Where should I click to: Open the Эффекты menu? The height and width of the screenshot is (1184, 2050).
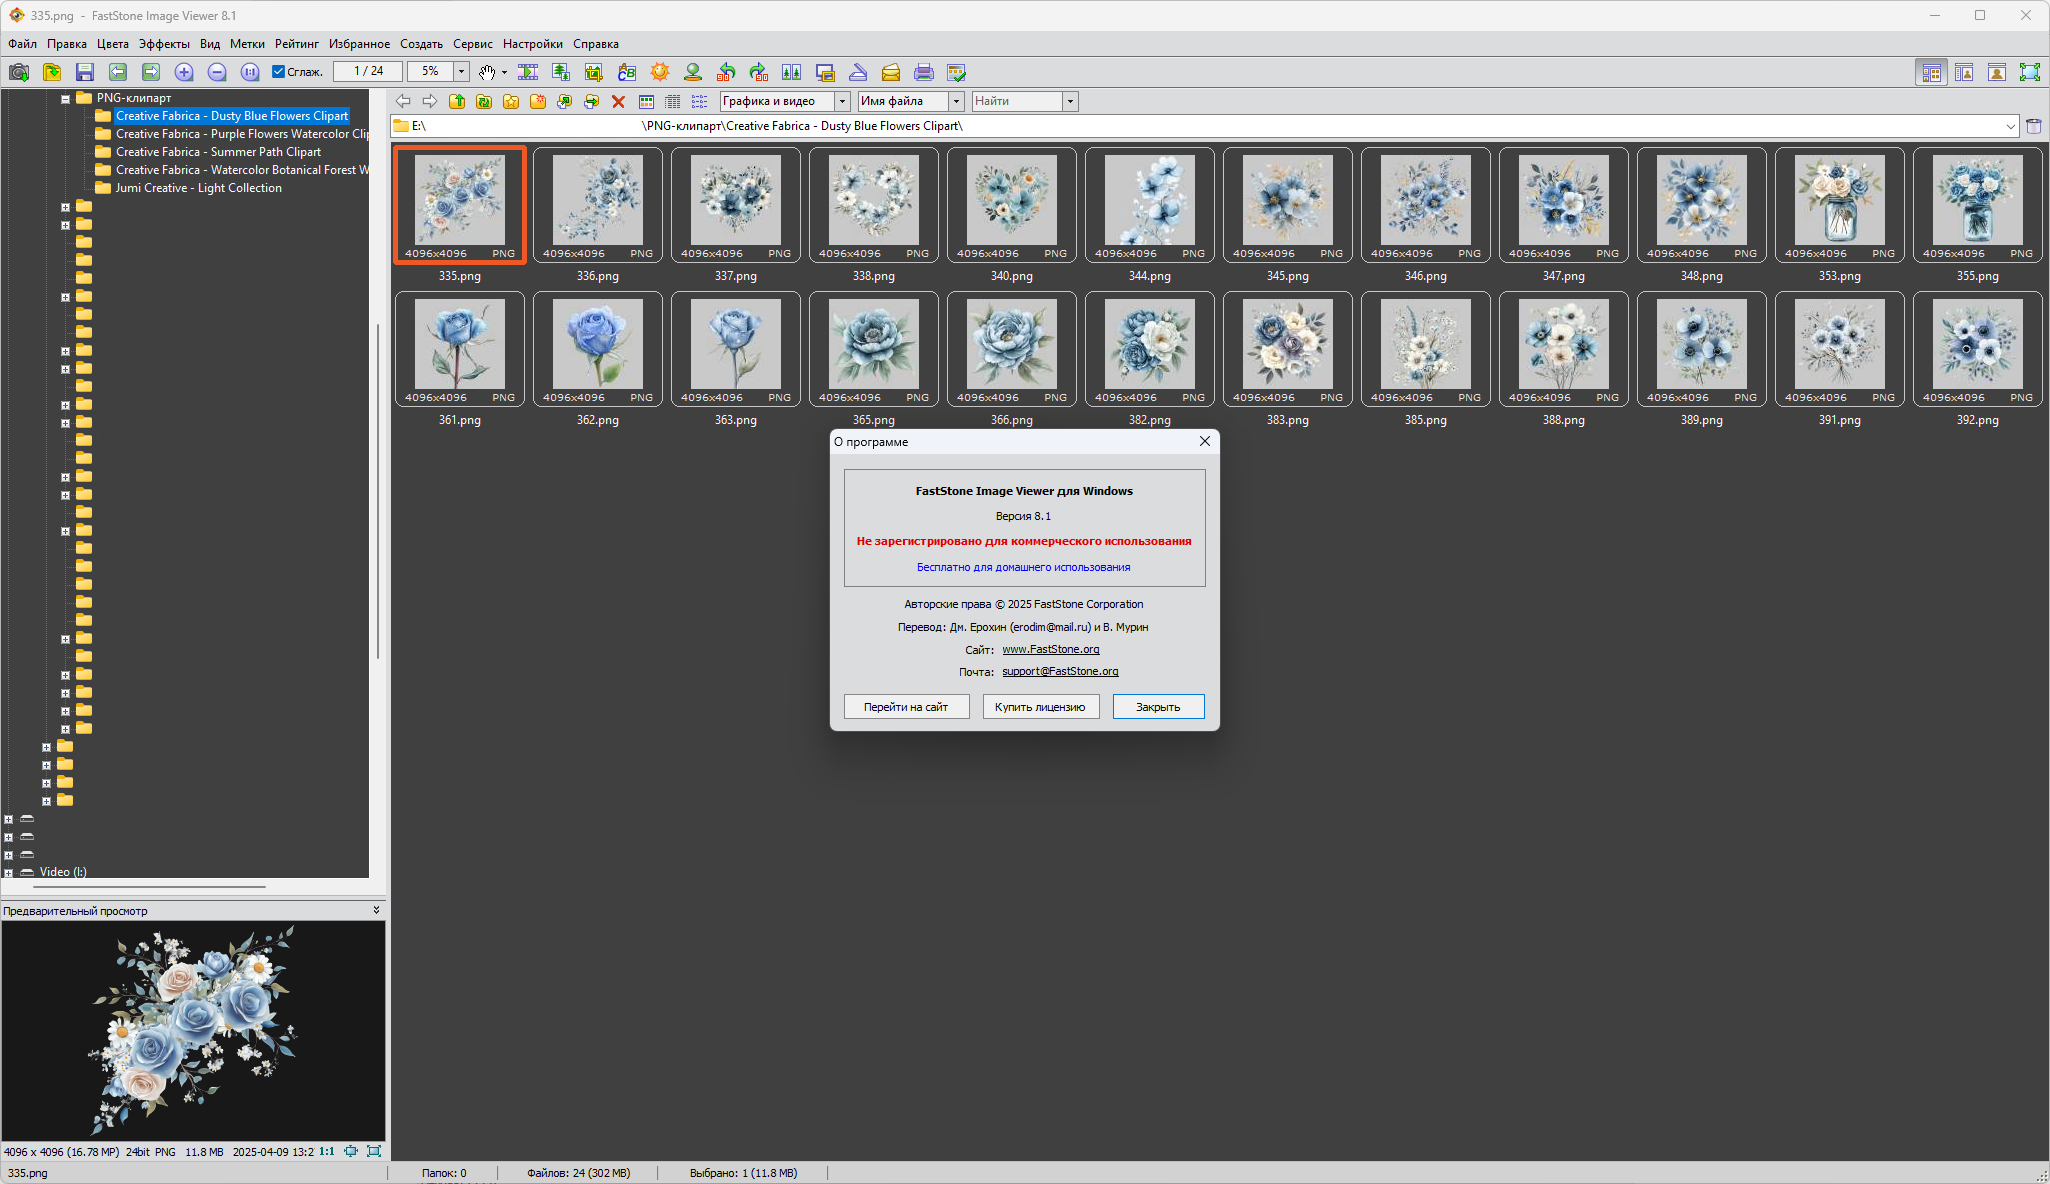coord(164,44)
